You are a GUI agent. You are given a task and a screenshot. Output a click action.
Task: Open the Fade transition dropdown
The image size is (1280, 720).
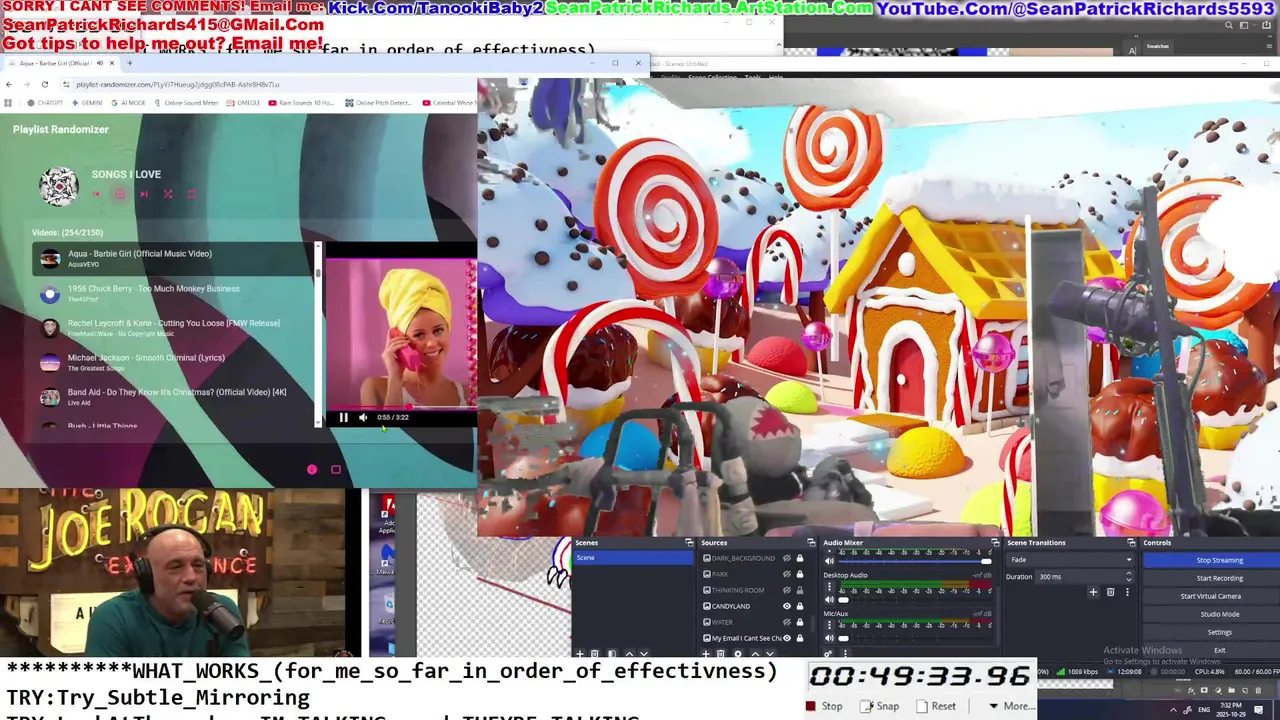click(x=1070, y=560)
